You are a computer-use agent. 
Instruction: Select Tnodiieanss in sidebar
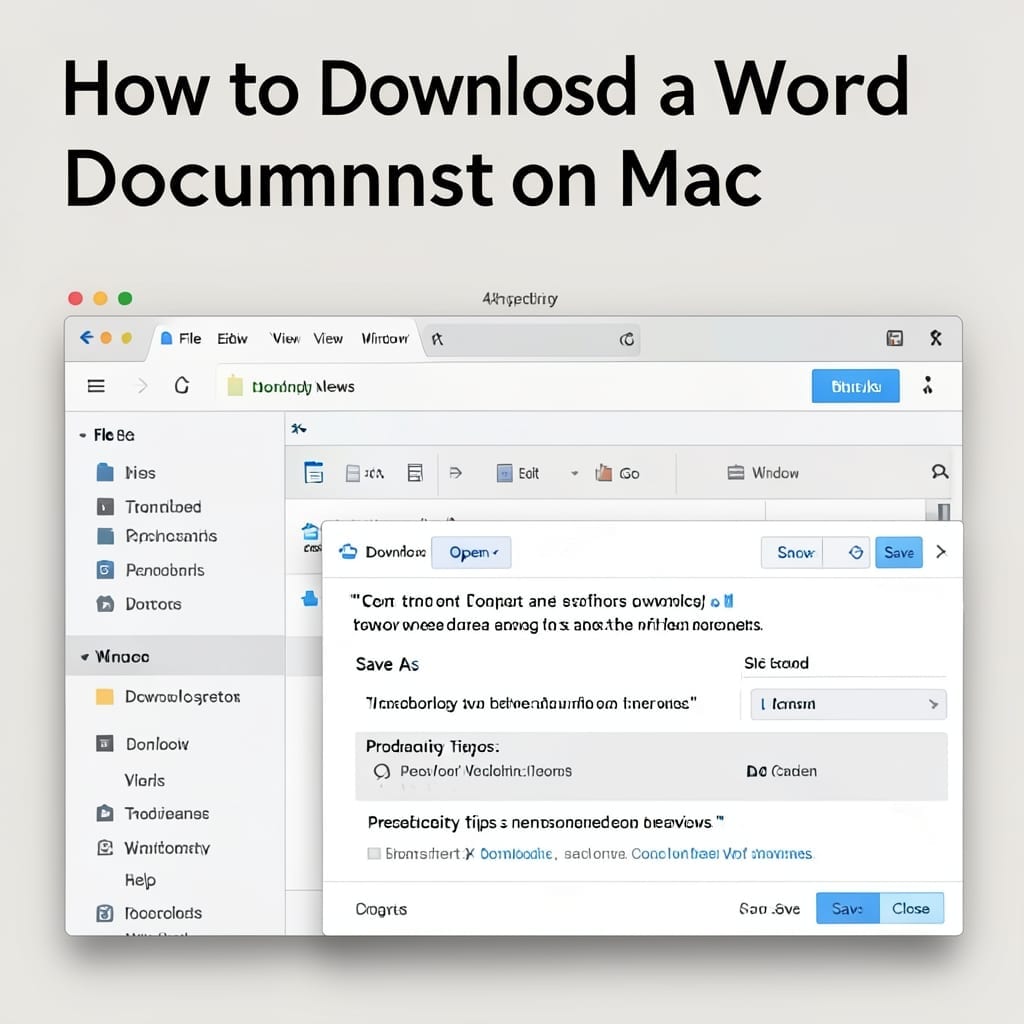point(153,814)
